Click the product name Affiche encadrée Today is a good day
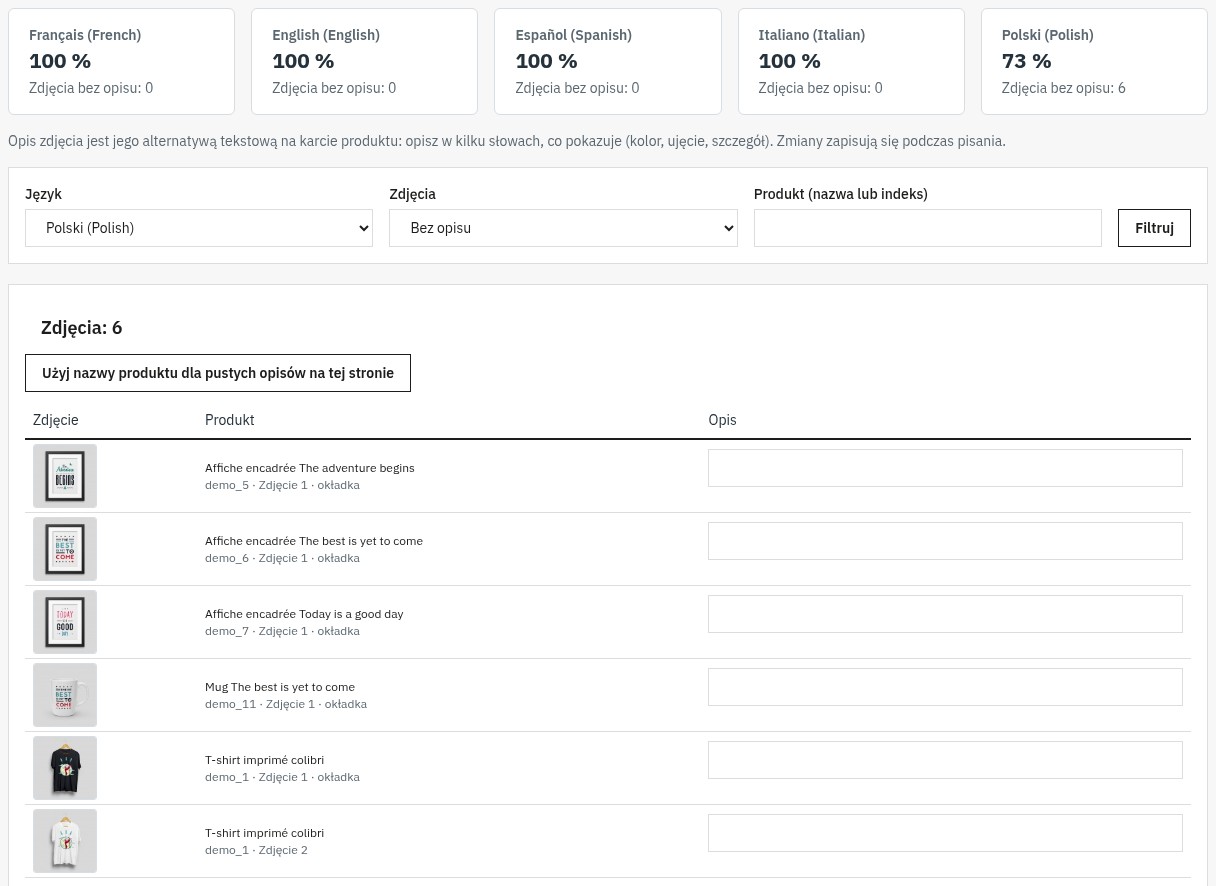The width and height of the screenshot is (1216, 886). [304, 614]
